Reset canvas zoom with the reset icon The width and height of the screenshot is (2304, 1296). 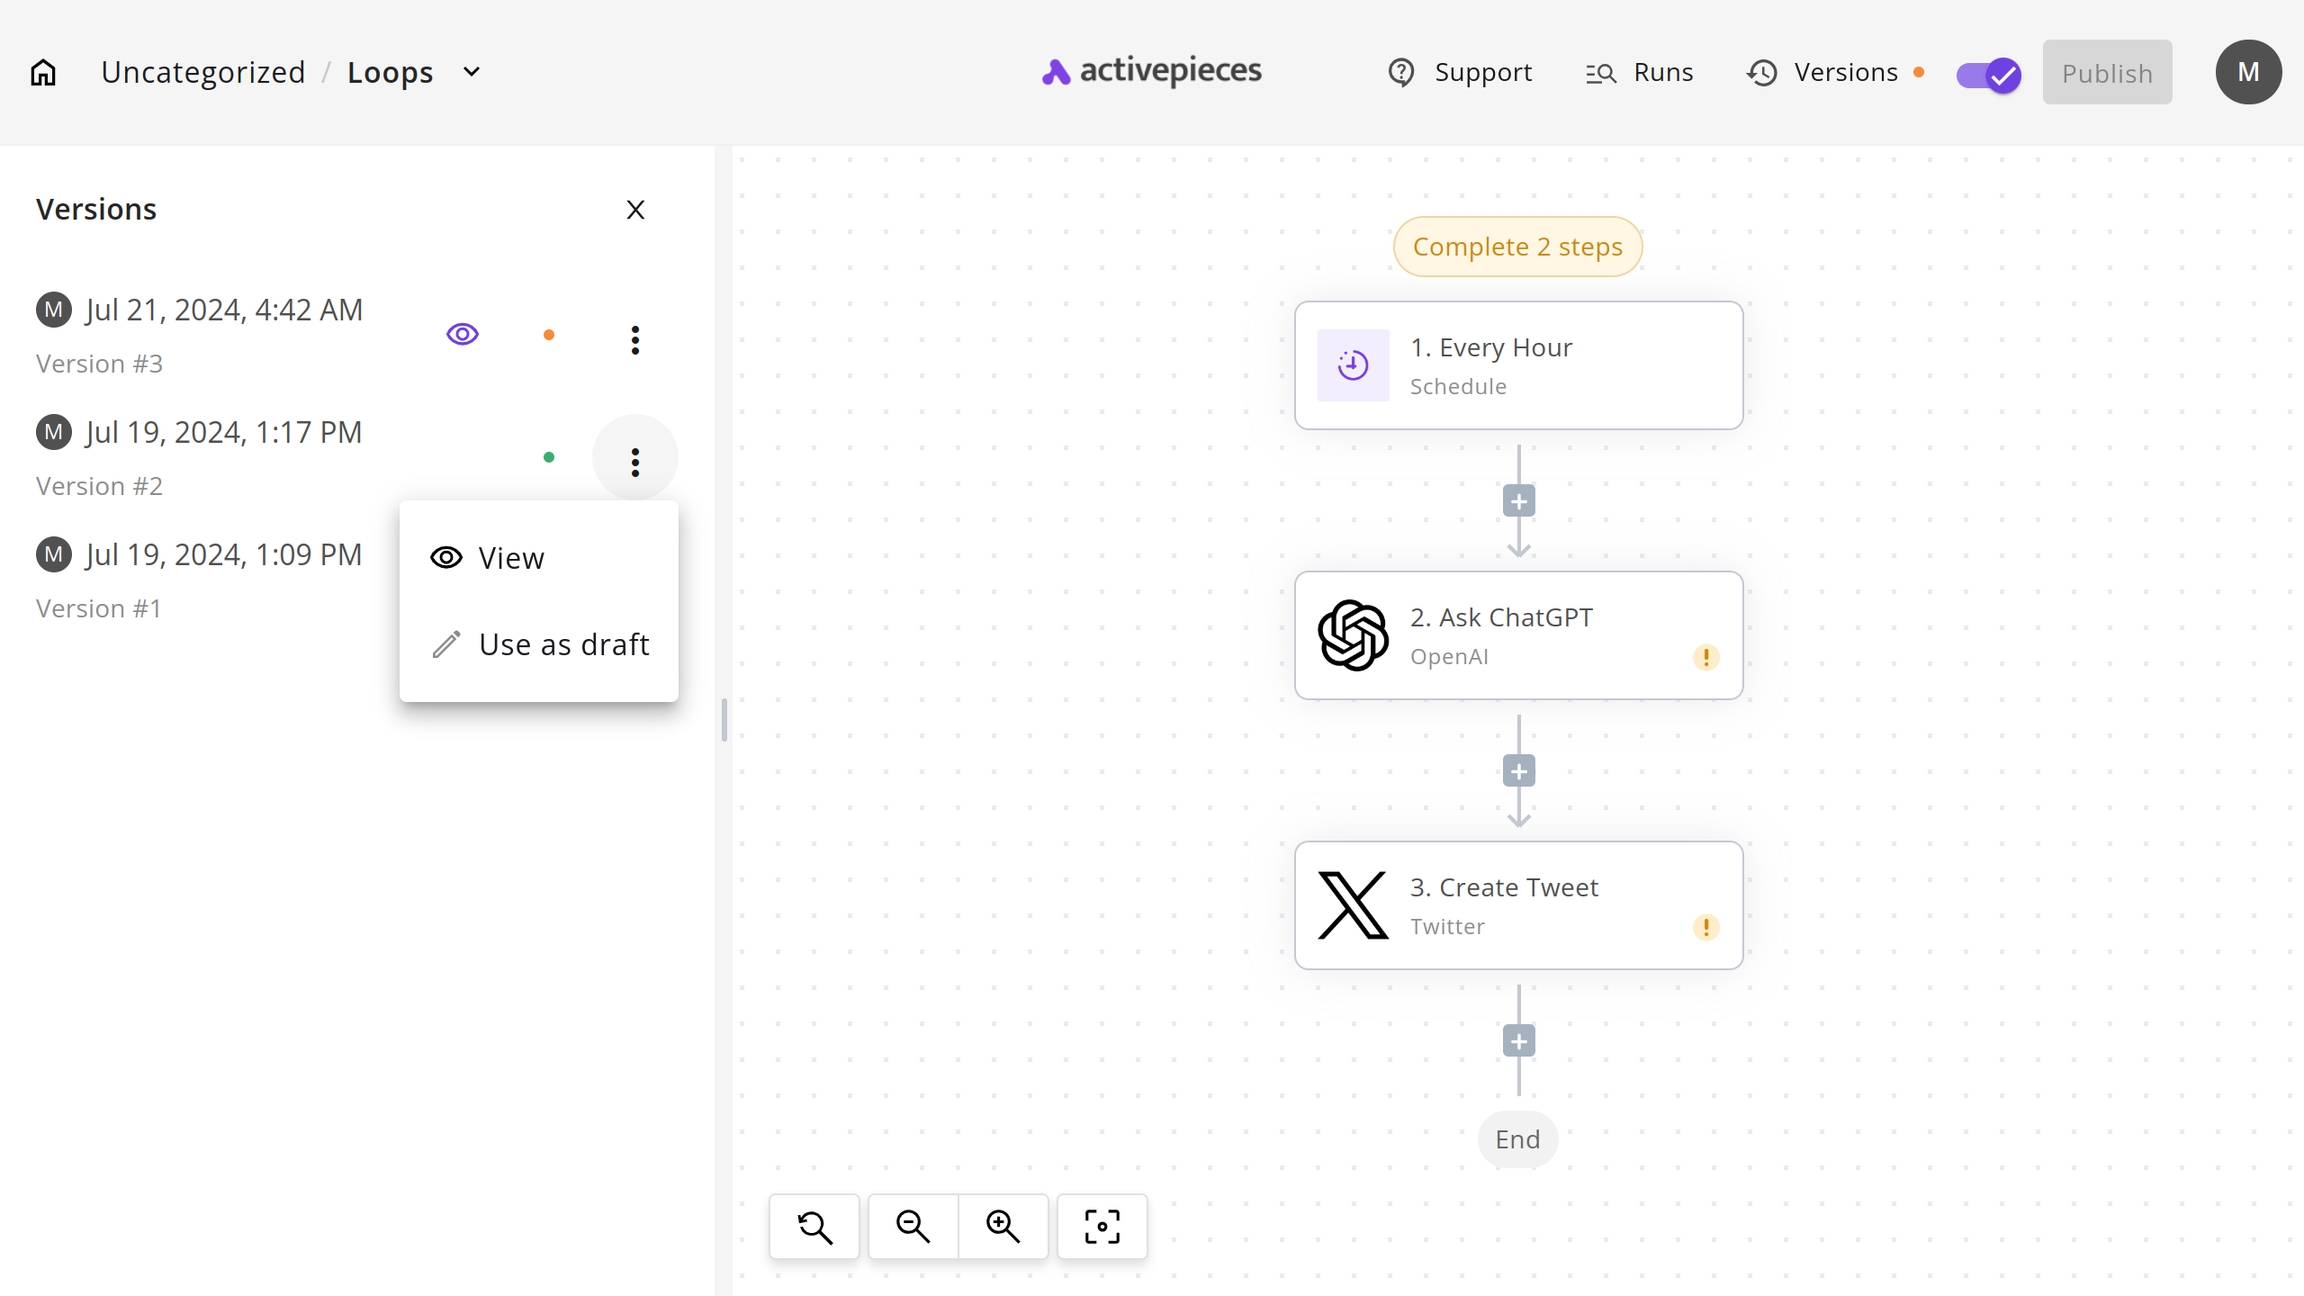click(815, 1226)
